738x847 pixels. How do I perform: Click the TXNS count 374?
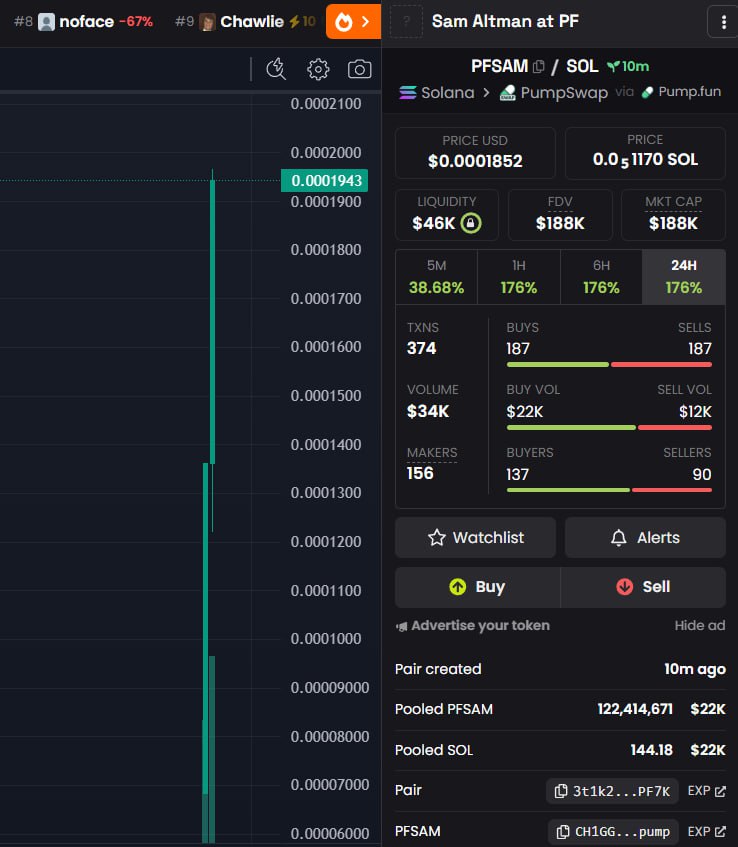coord(421,348)
